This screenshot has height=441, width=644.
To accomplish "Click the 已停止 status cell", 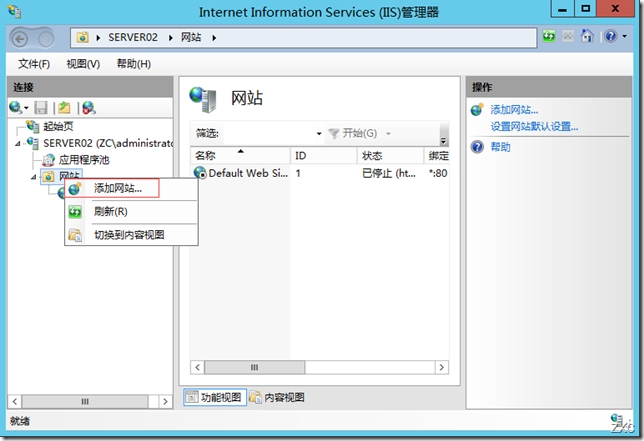I will [389, 173].
